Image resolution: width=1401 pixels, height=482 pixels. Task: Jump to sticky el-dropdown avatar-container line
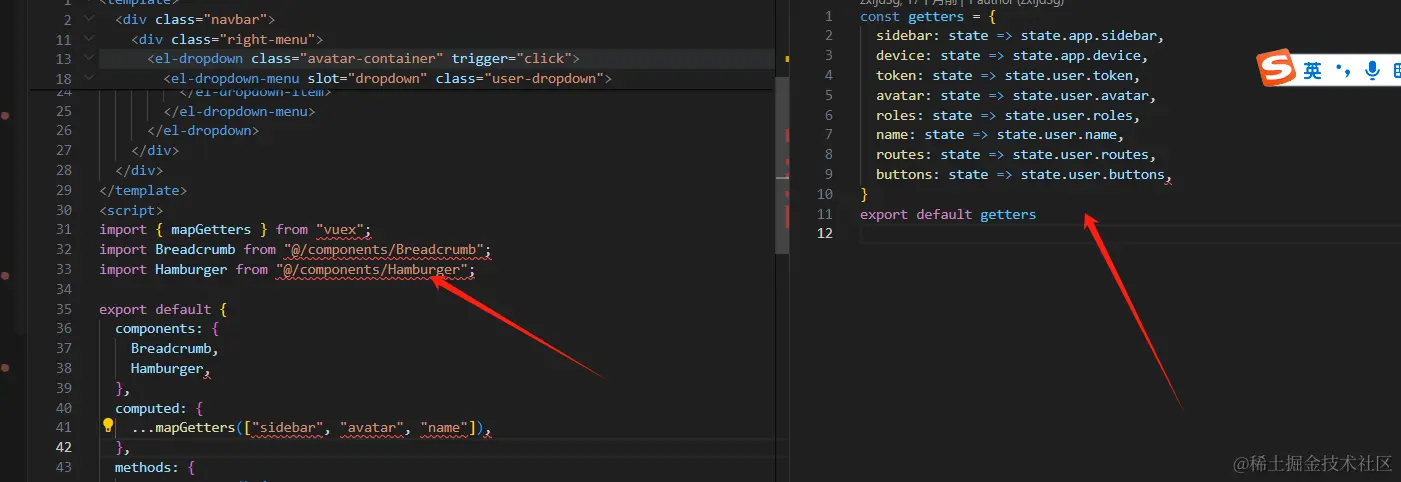(x=363, y=59)
